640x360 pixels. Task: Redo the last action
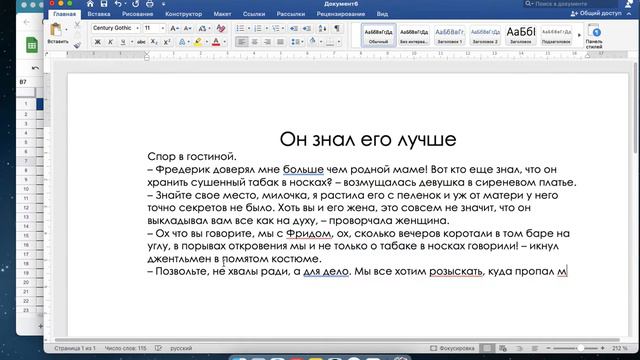[136, 4]
